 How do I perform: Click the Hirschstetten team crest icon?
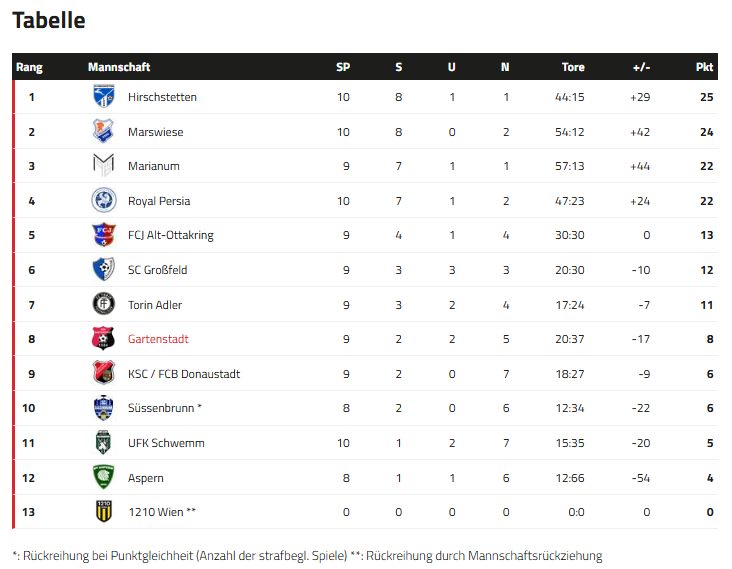104,97
